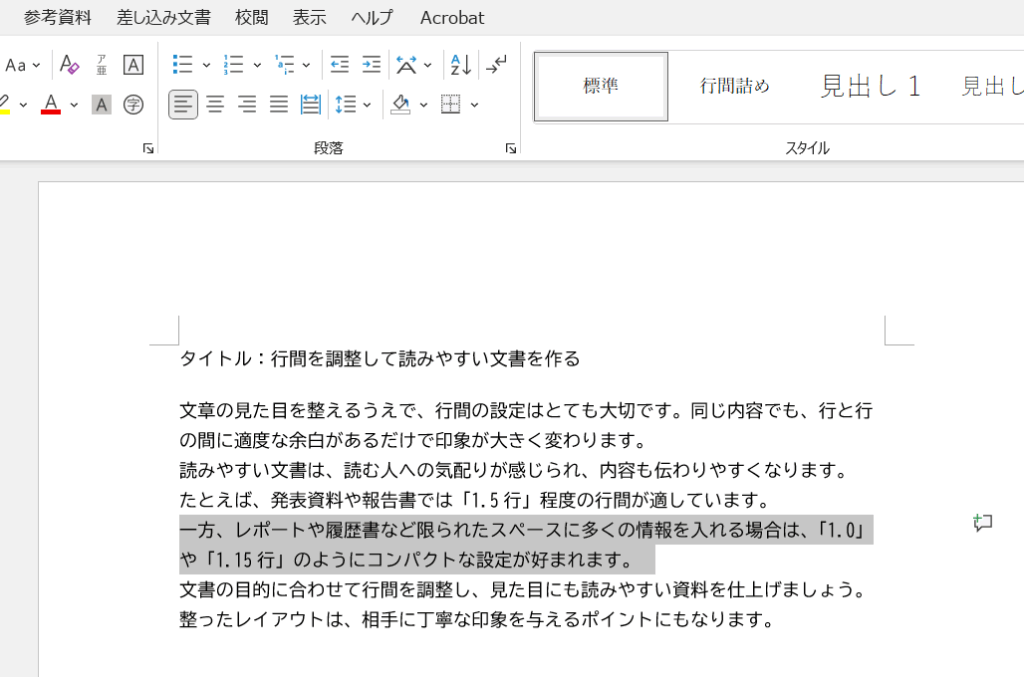Click the Phonetic Guide (ruby) icon
Viewport: 1024px width, 677px height.
click(x=101, y=65)
